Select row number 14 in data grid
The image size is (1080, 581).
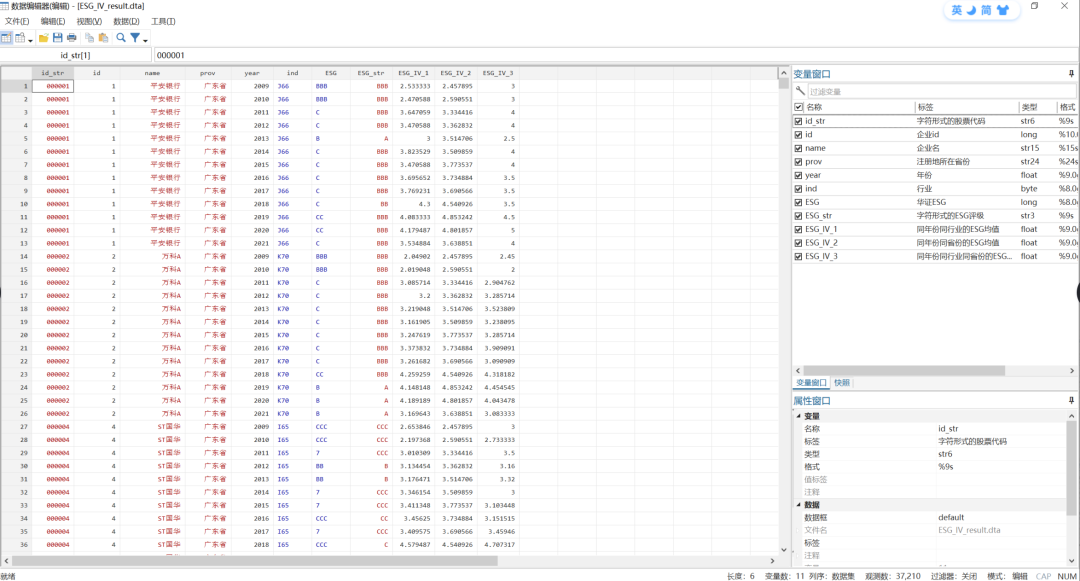click(16, 257)
